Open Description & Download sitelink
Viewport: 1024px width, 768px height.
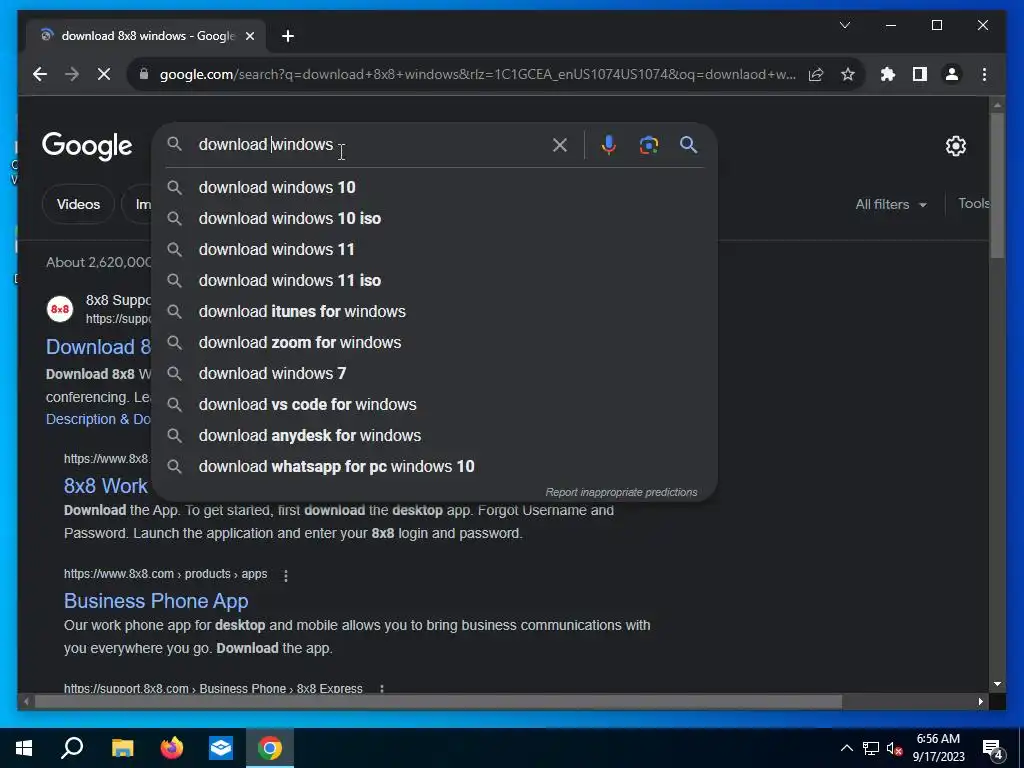(x=98, y=419)
